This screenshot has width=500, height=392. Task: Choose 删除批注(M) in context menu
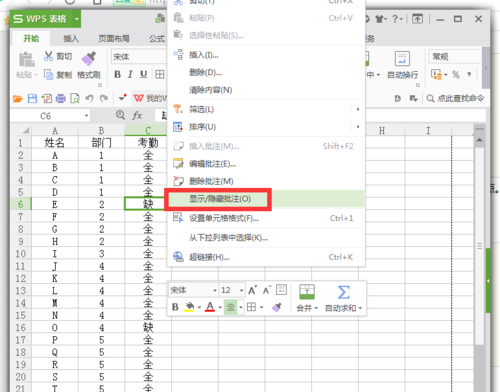click(265, 181)
